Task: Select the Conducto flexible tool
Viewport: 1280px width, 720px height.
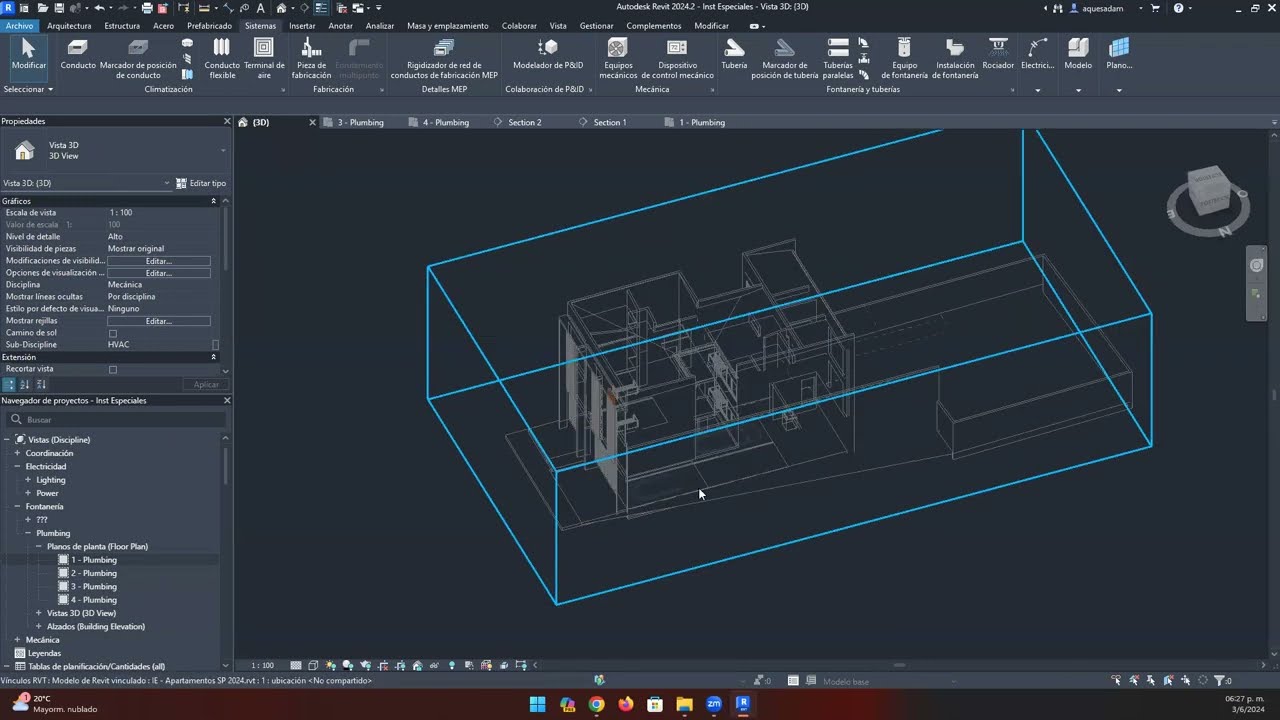Action: tap(222, 58)
